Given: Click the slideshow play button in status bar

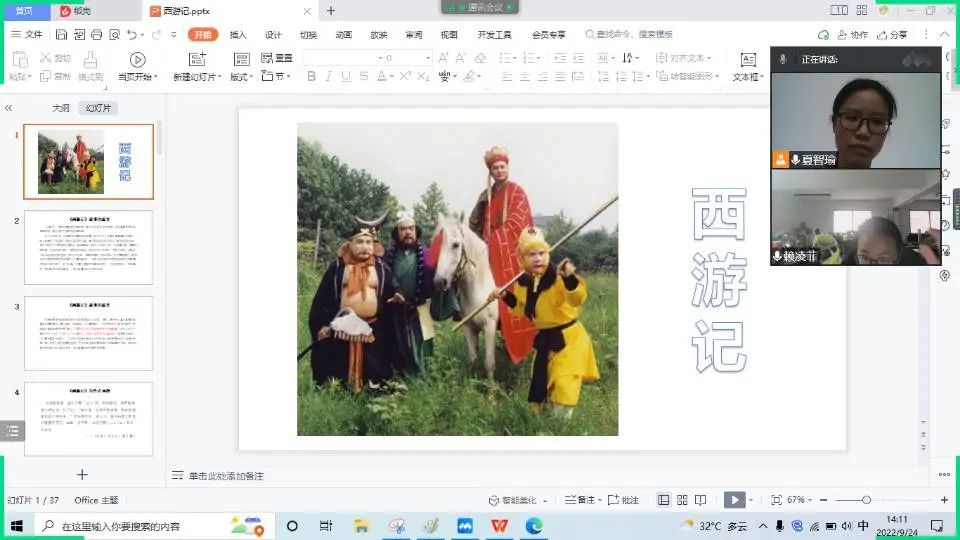Looking at the screenshot, I should (734, 500).
